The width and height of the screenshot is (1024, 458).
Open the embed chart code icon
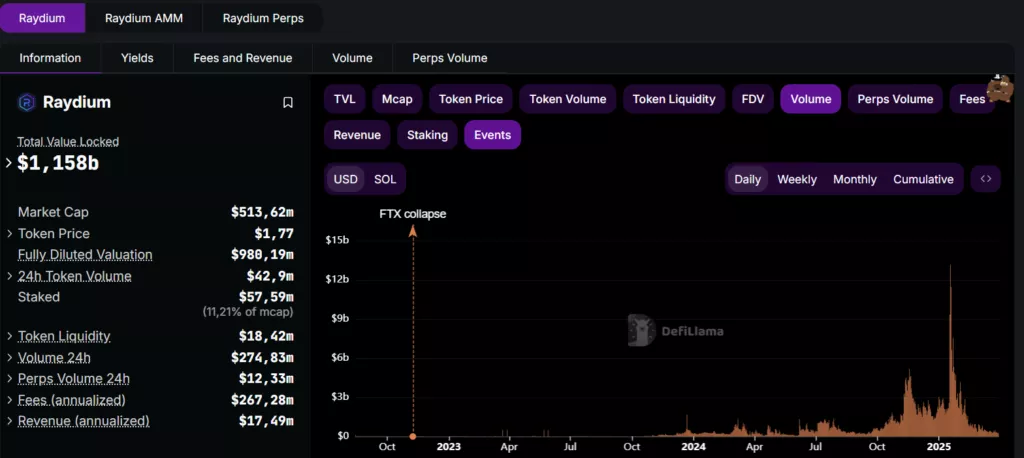(x=985, y=179)
